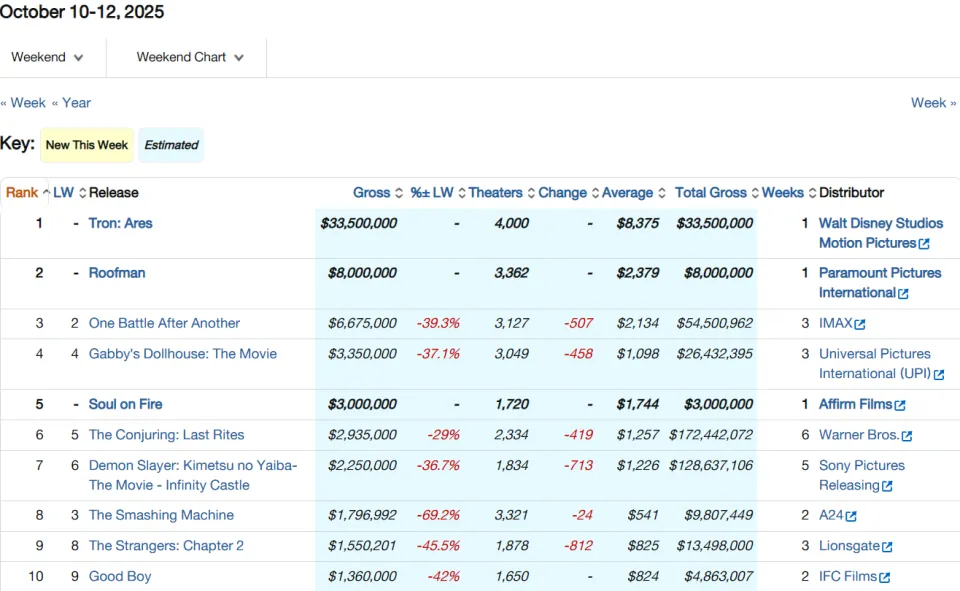Open the external link icon beside Lionsgate
960x591 pixels.
click(x=887, y=546)
